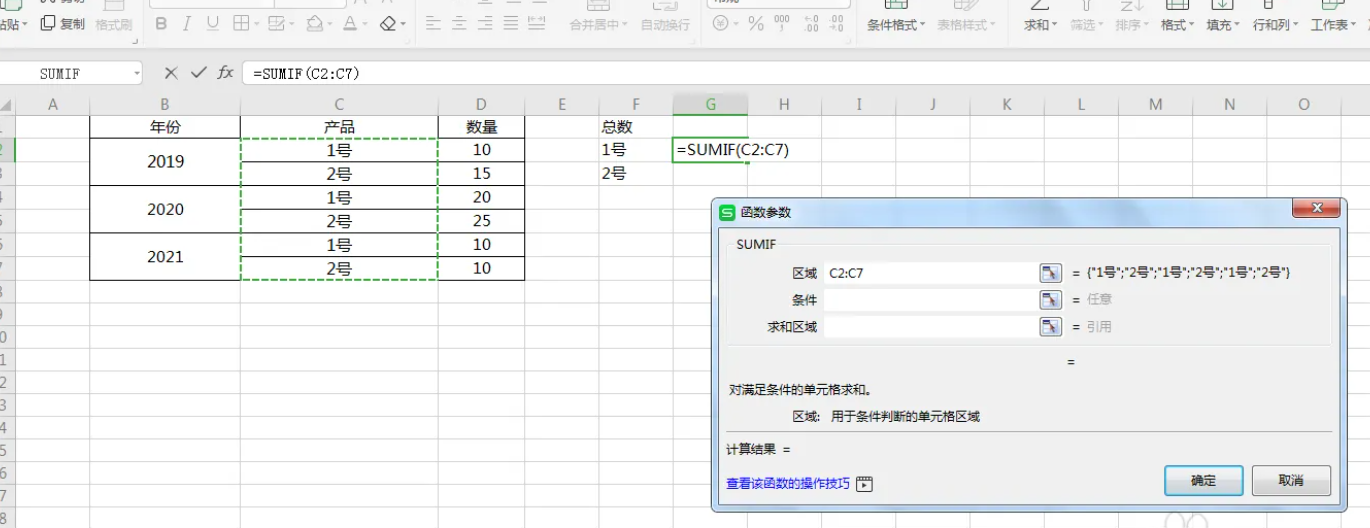Click the eraser clear-format icon
Screen dimensions: 1370x528
[388, 23]
